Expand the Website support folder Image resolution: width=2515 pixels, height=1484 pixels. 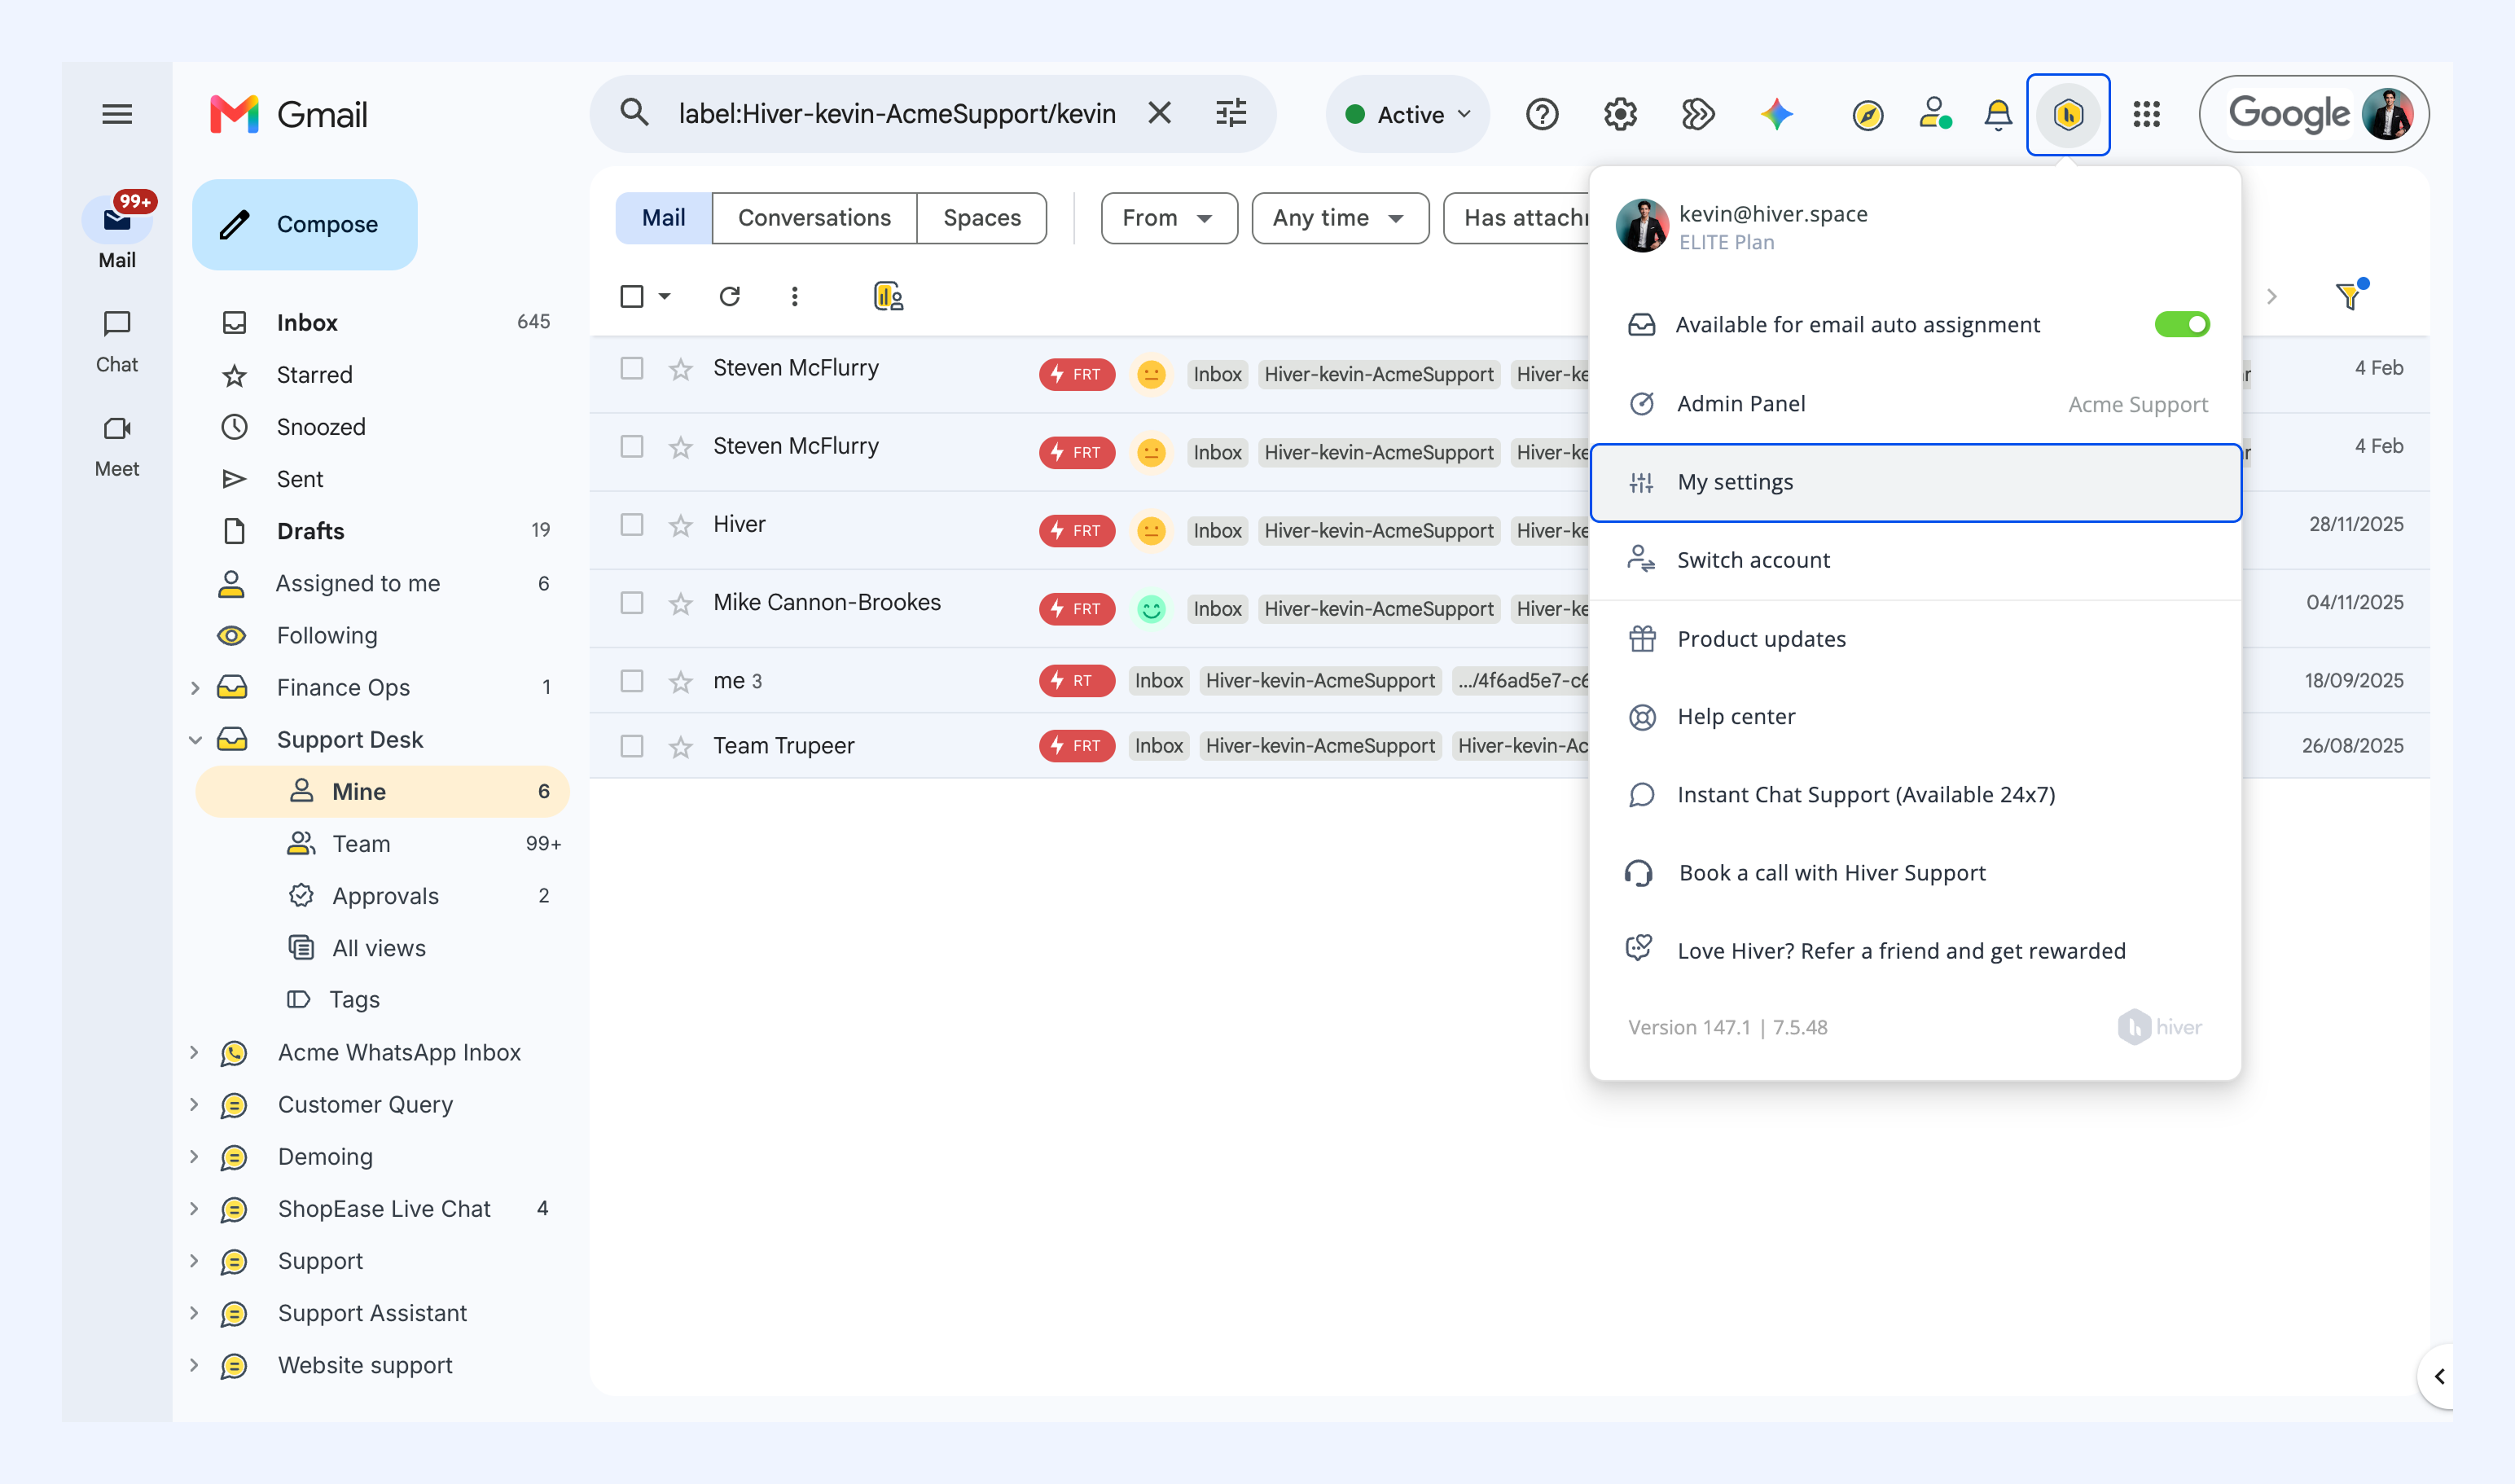pos(195,1365)
